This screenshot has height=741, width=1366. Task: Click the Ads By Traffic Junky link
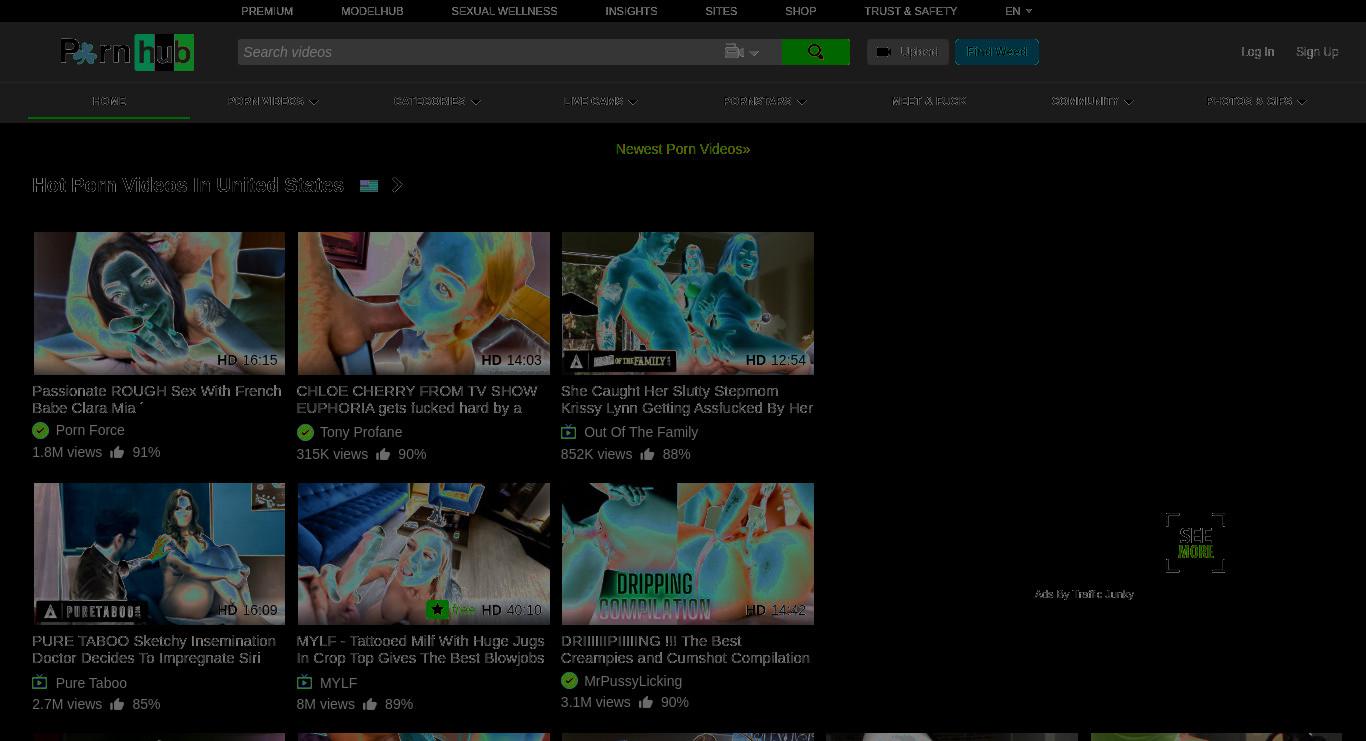pos(1084,594)
